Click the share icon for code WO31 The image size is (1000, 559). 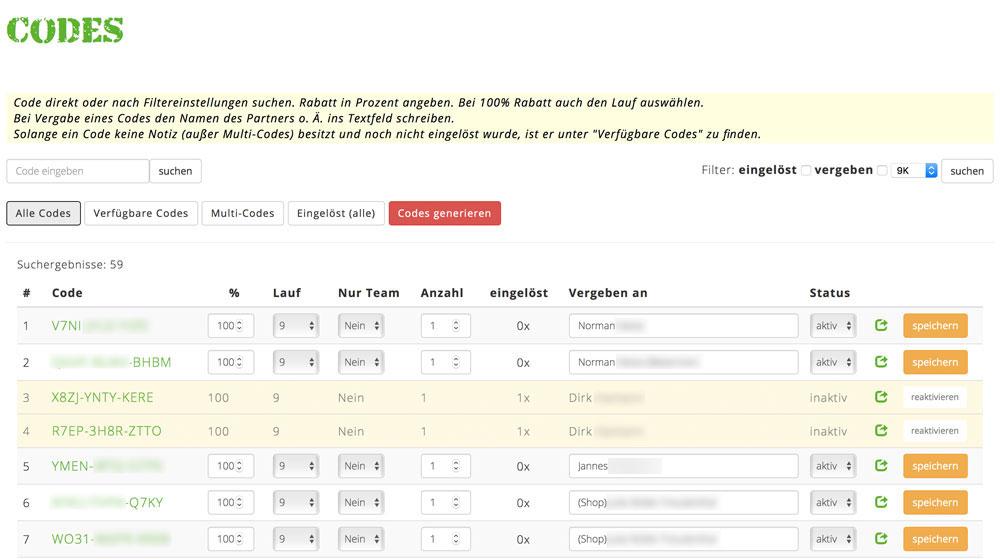881,539
